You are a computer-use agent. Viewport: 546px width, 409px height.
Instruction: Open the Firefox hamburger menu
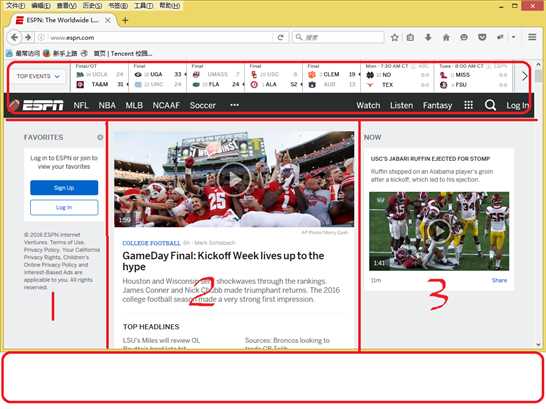tap(532, 37)
